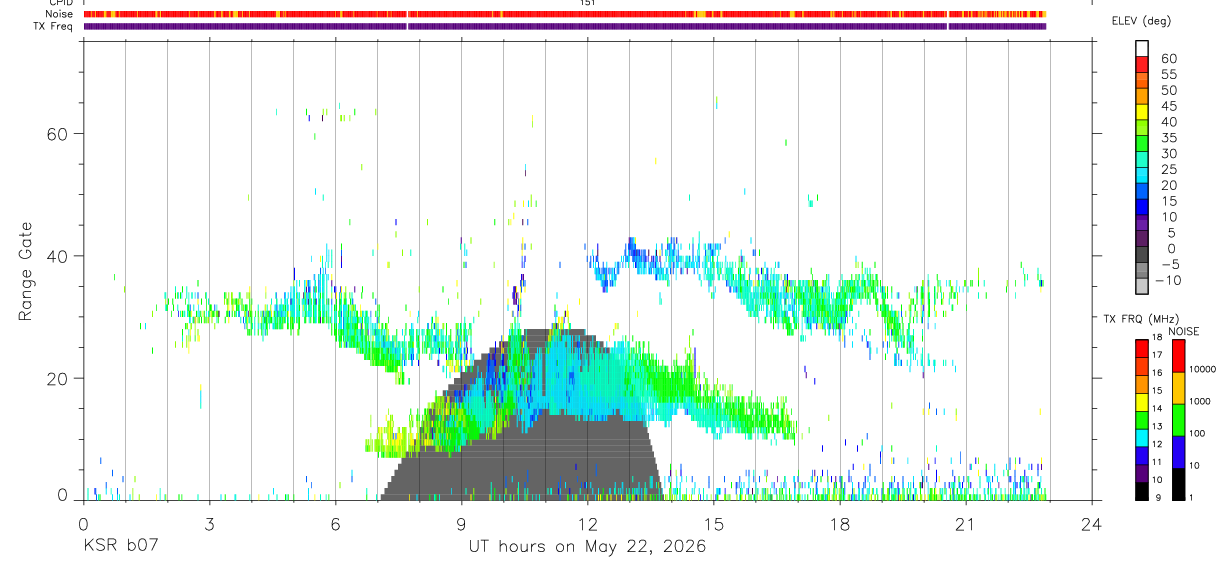1228x567 pixels.
Task: Click the '14' label in TX FRQ legend
Action: click(1156, 408)
